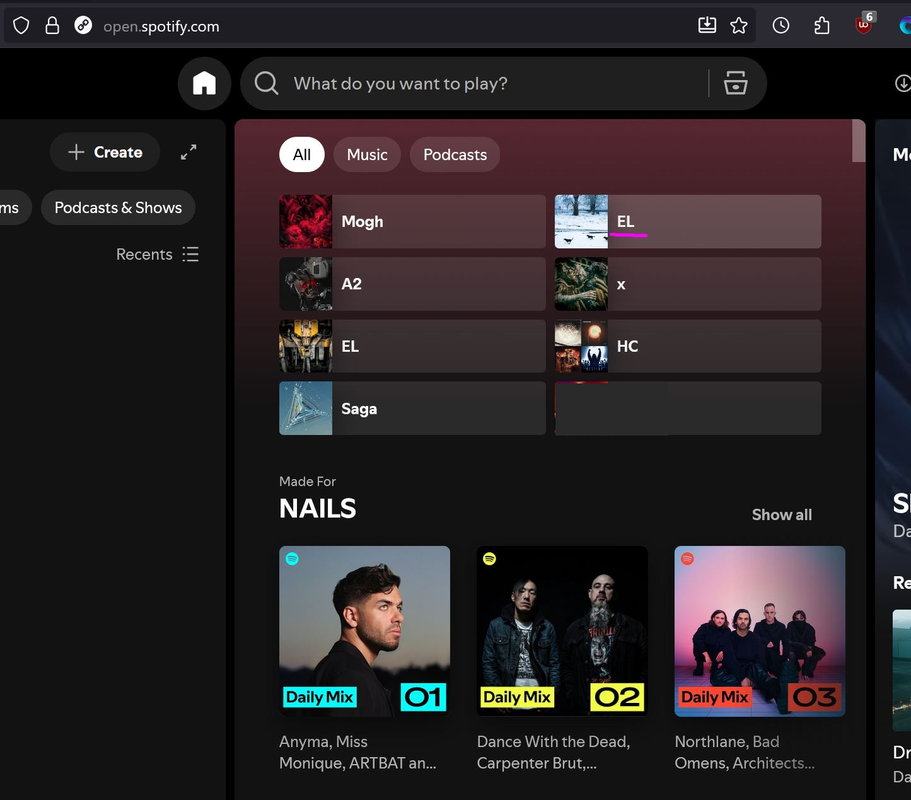
Task: Click the install web app icon in address bar
Action: 707,25
